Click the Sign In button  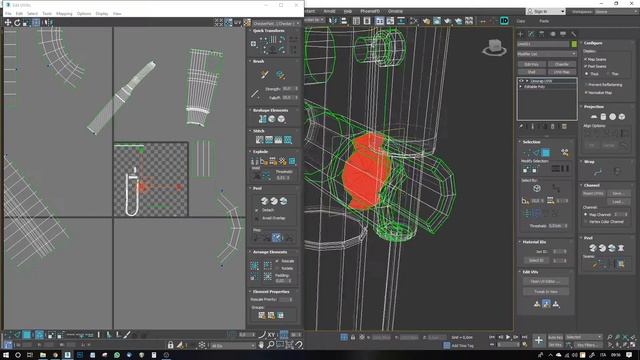[545, 11]
